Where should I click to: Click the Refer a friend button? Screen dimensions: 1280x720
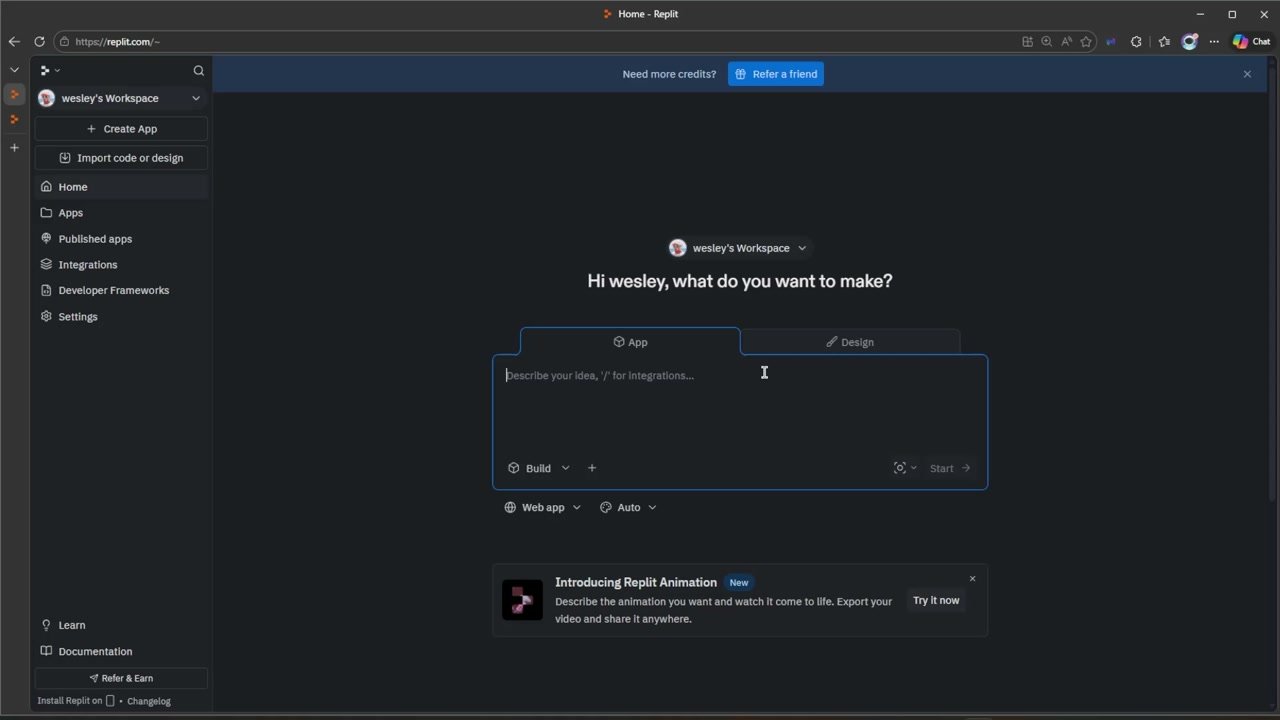pos(775,74)
